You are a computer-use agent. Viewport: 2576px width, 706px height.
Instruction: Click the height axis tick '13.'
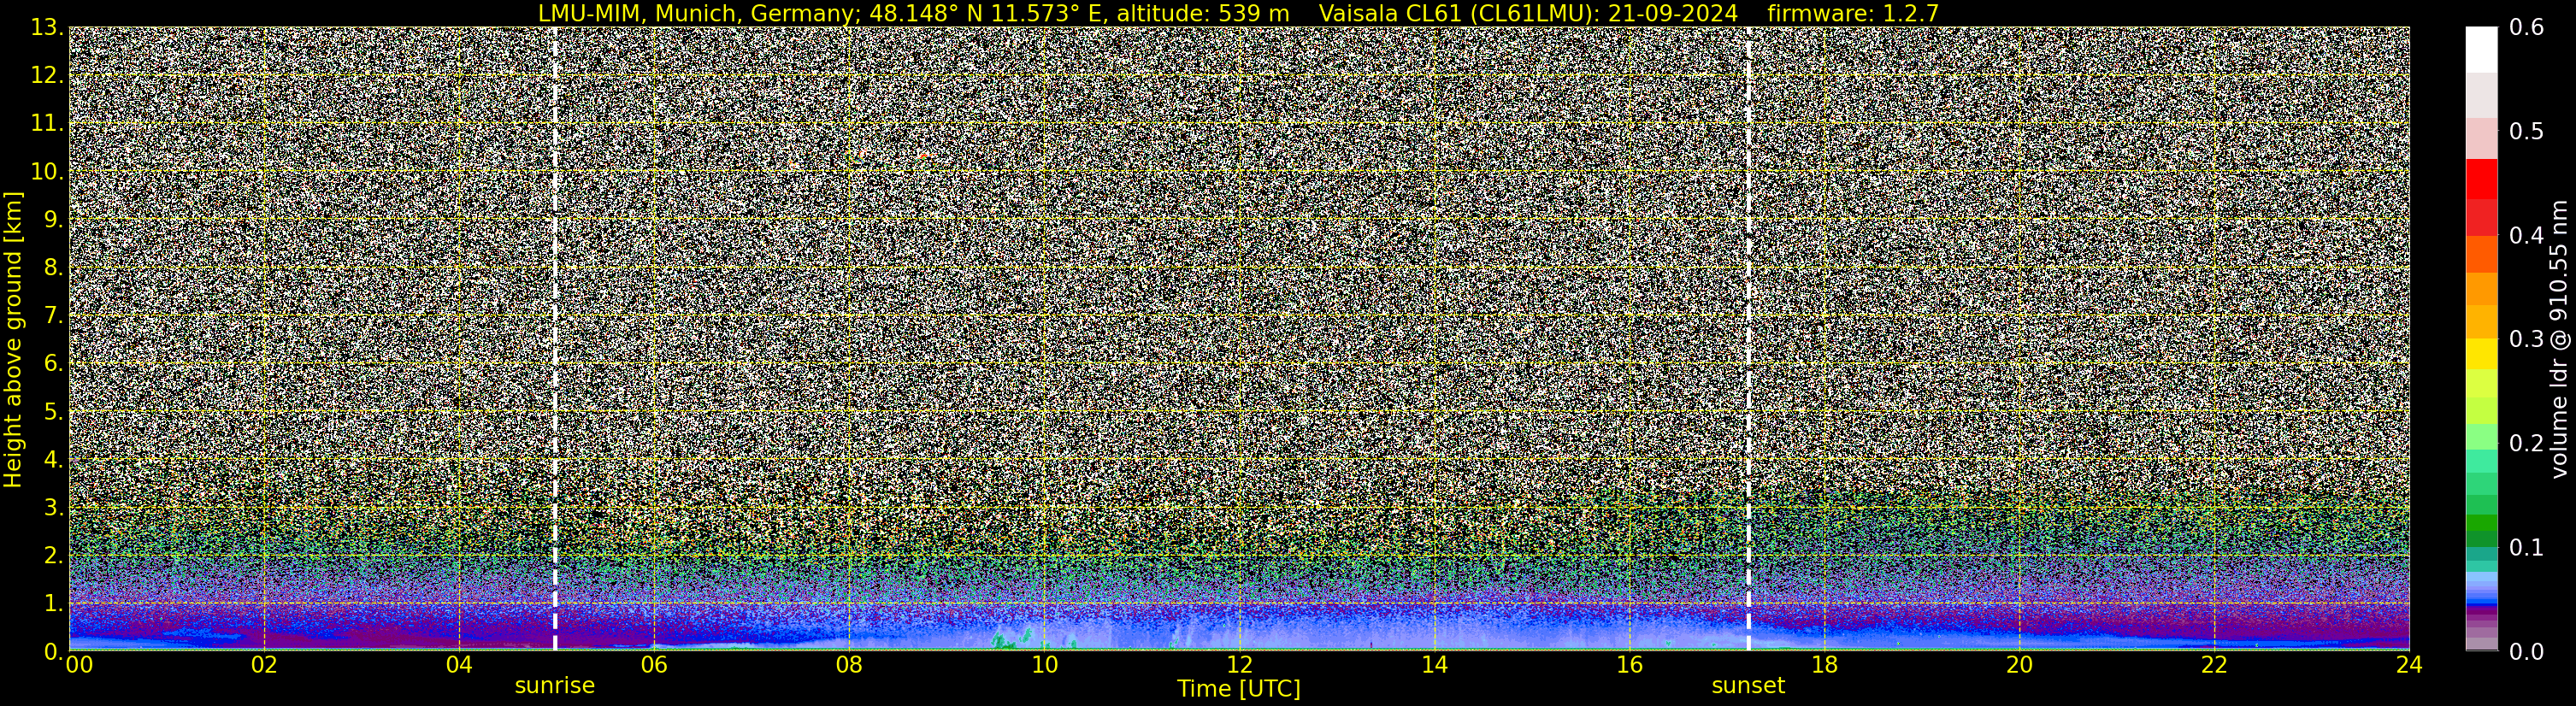coord(48,27)
